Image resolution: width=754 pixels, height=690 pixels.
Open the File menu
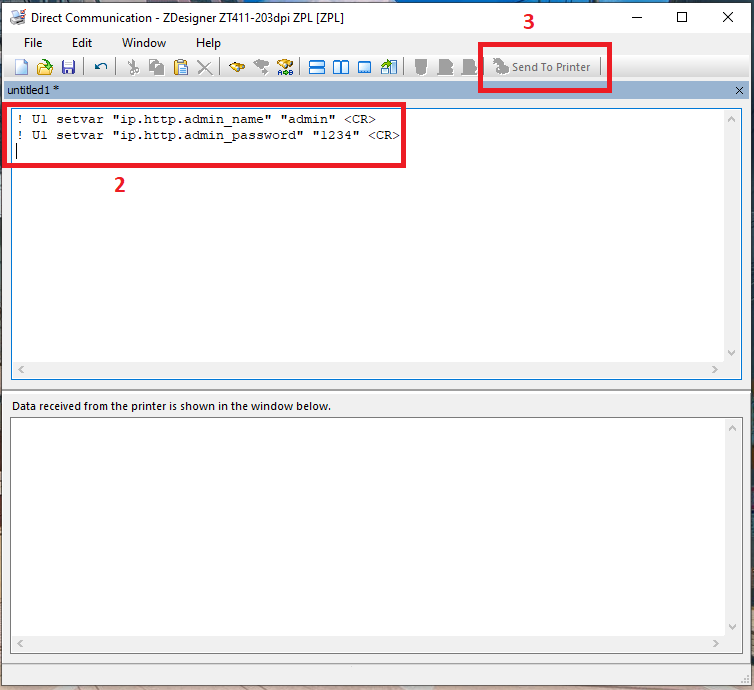[x=33, y=43]
